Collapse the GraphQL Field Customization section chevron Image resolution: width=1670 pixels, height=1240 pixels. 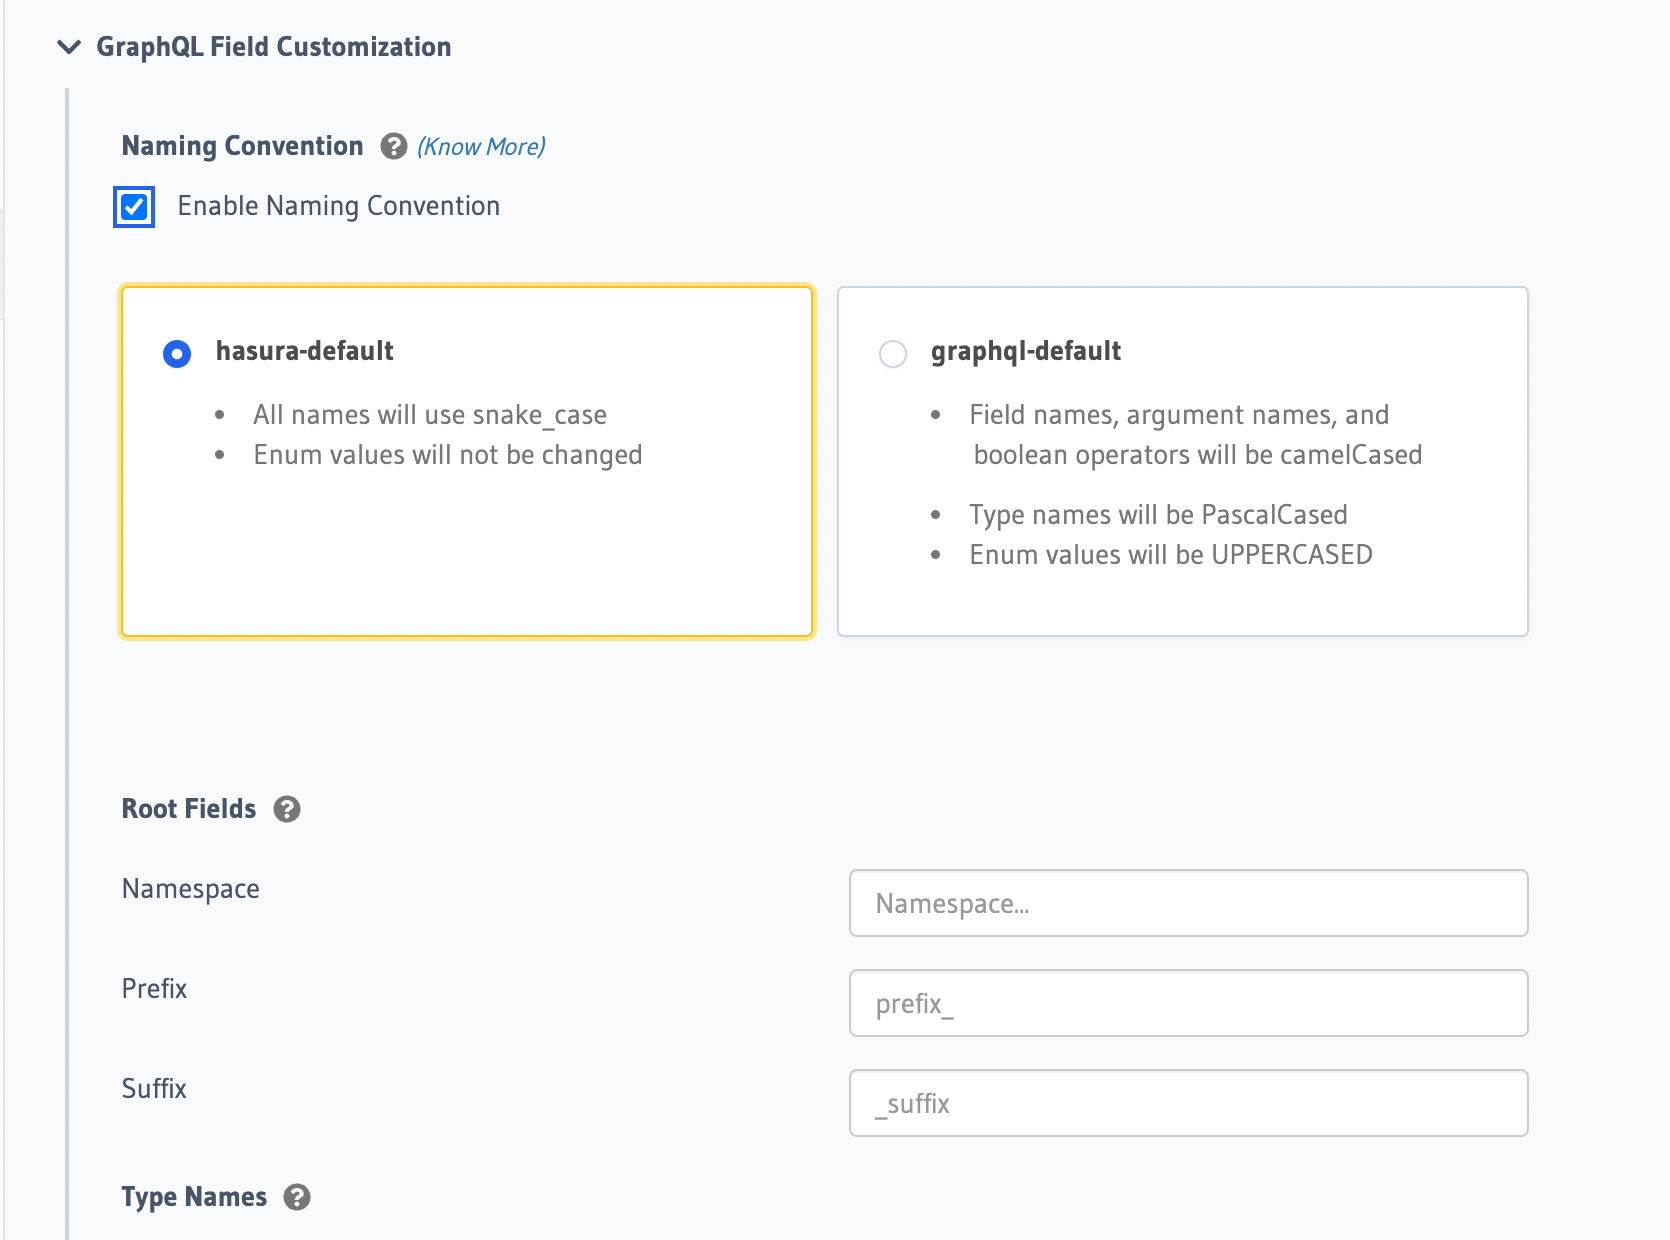(x=69, y=47)
